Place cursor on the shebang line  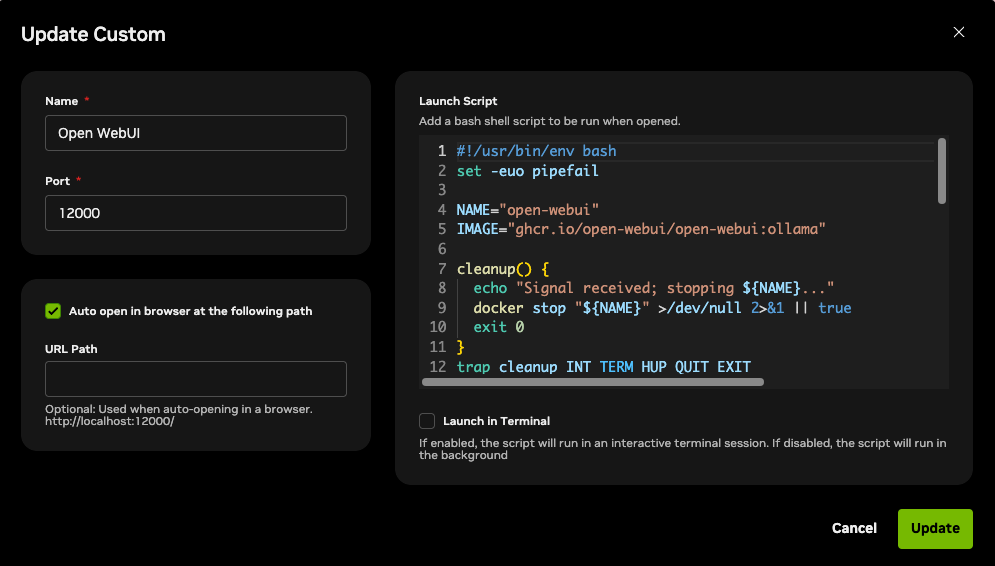click(536, 151)
